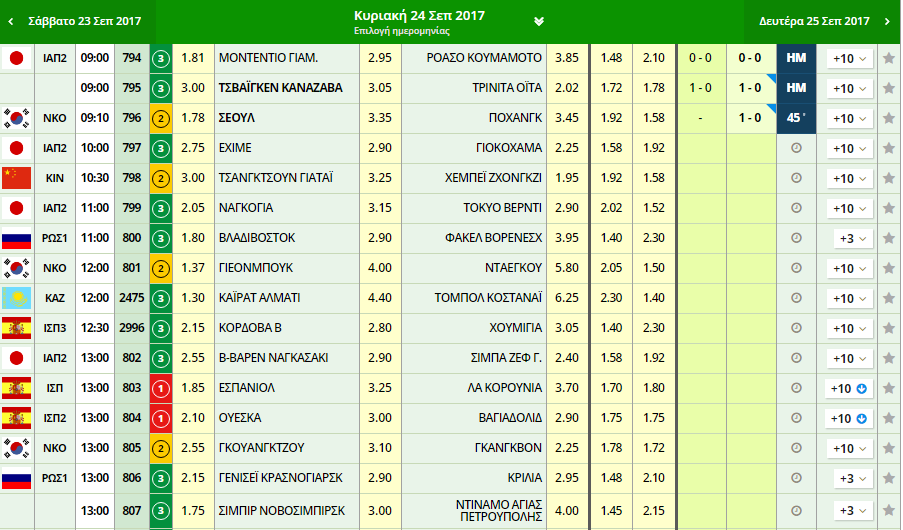Click the Kazakhstan flag beside Καϊράτ Αλματί
This screenshot has width=903, height=530.
15,298
